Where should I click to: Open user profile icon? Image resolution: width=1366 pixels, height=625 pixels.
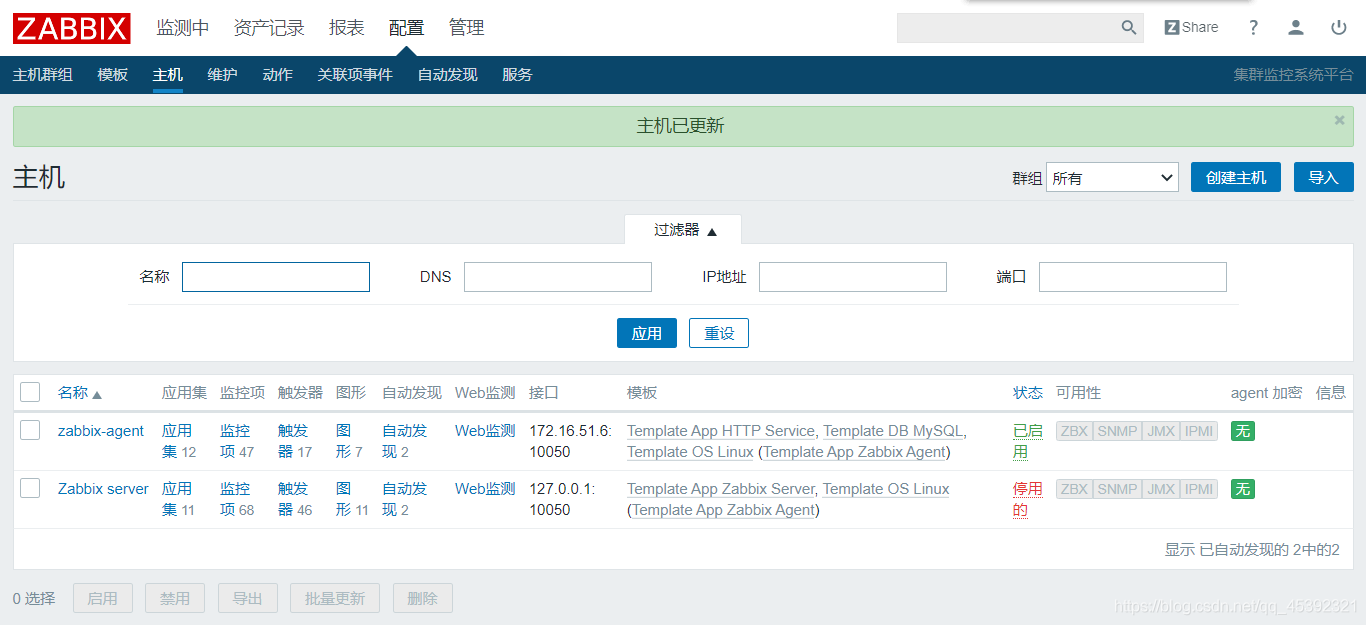tap(1296, 28)
